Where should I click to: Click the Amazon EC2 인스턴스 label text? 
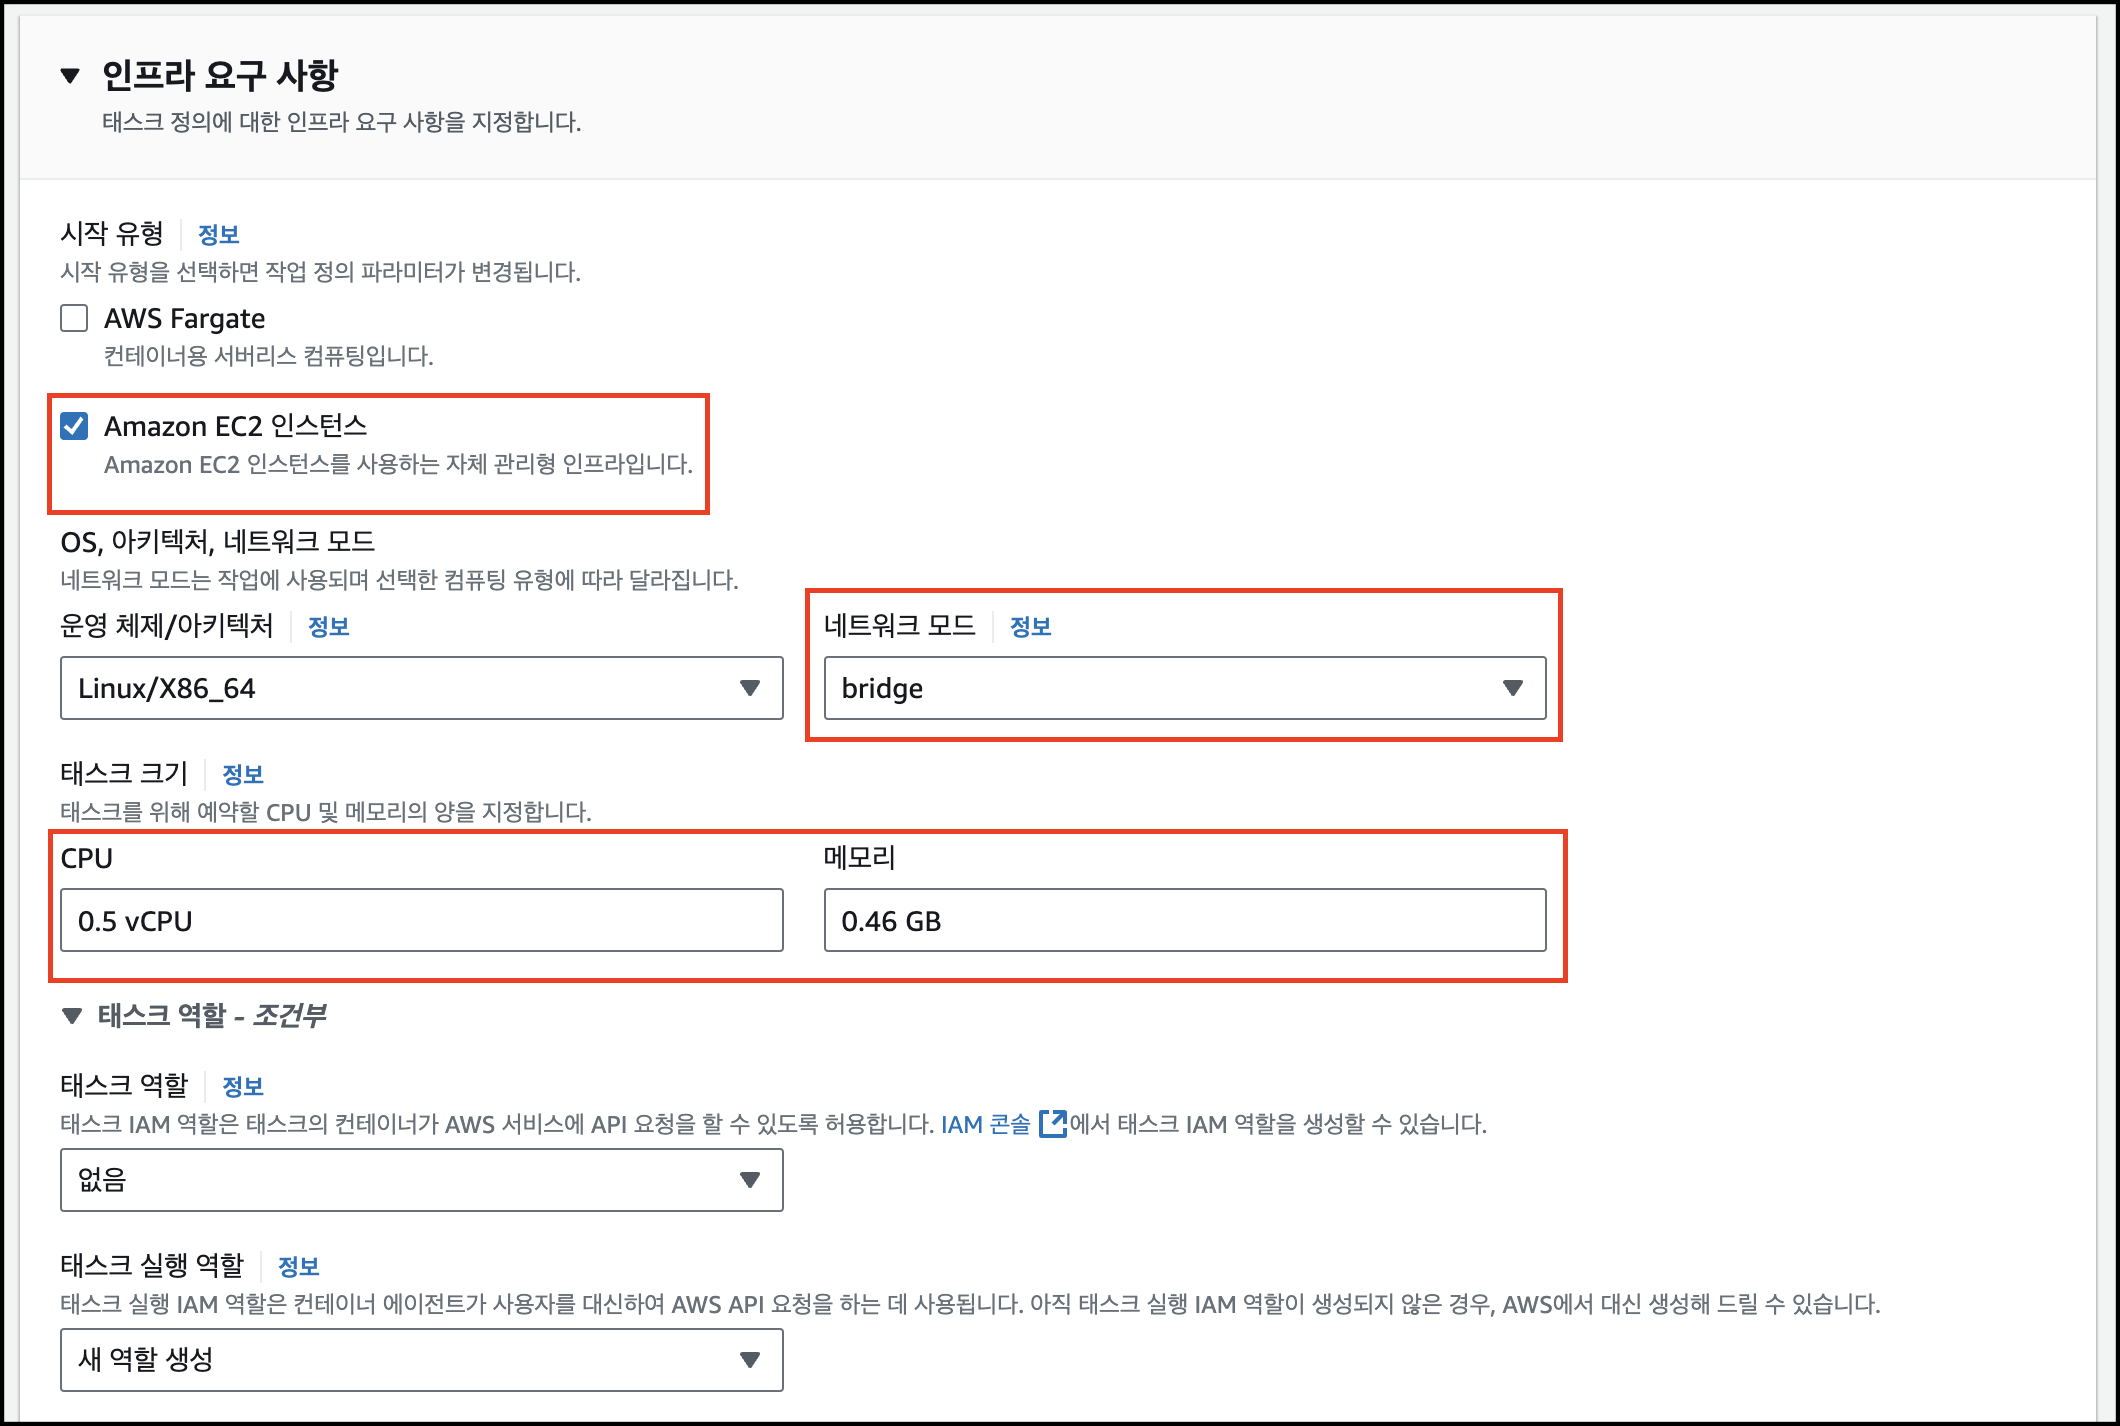point(236,426)
